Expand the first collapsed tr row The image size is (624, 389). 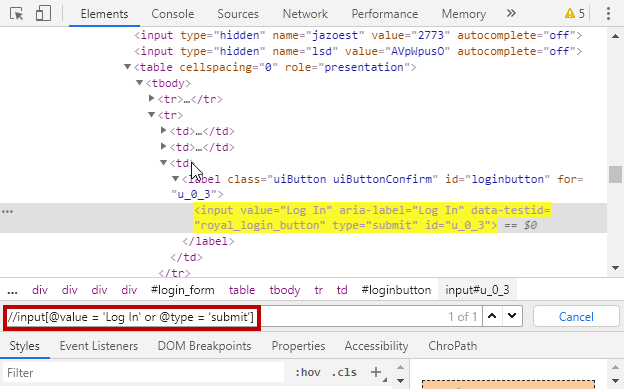click(x=151, y=98)
